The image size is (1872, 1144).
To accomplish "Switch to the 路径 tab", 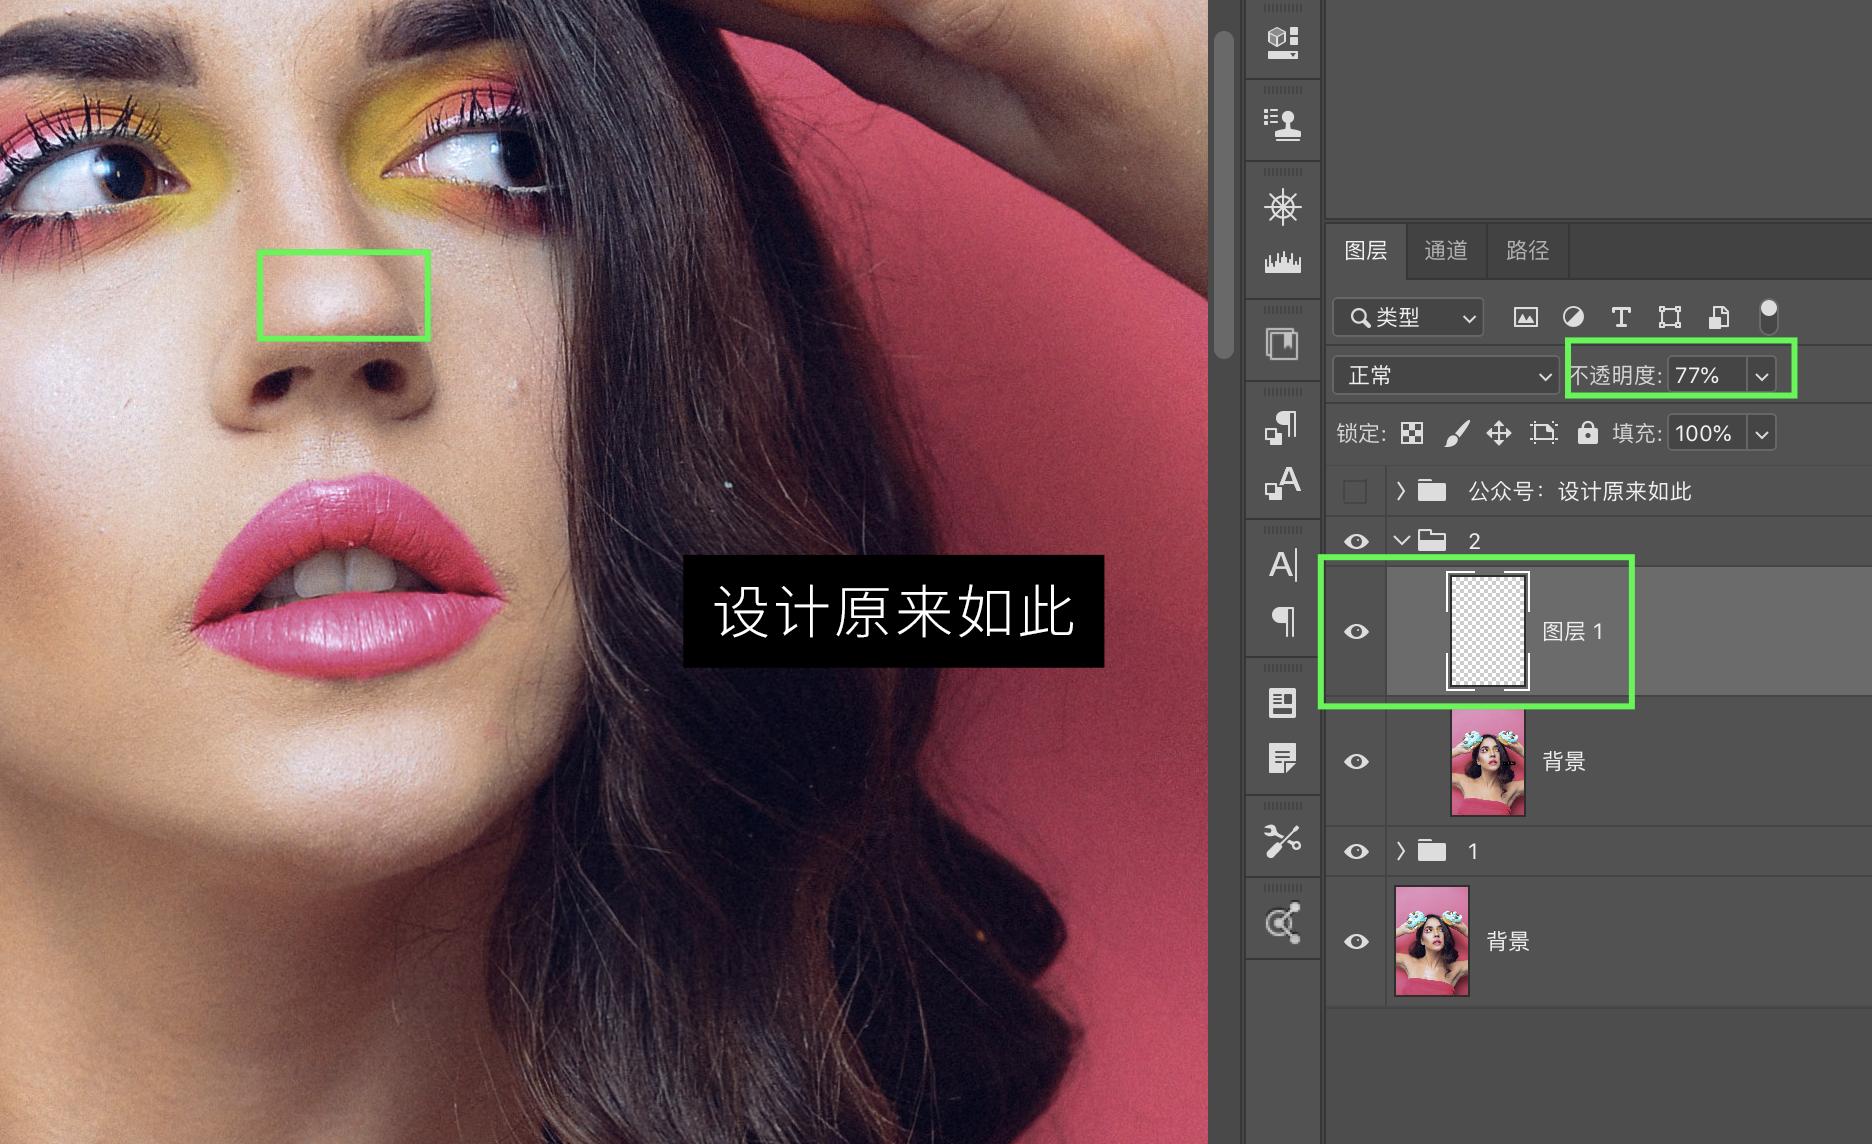I will [1527, 250].
